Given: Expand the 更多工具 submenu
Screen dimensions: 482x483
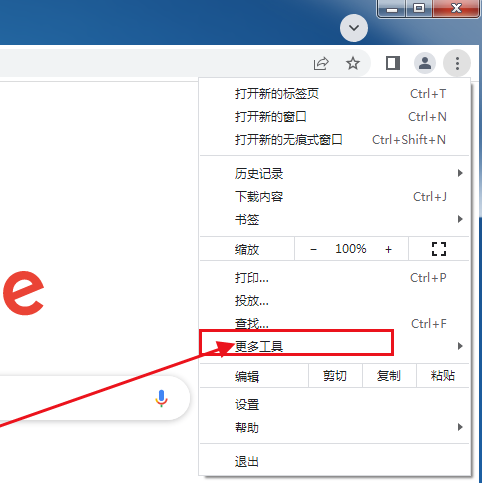Looking at the screenshot, I should [x=334, y=346].
